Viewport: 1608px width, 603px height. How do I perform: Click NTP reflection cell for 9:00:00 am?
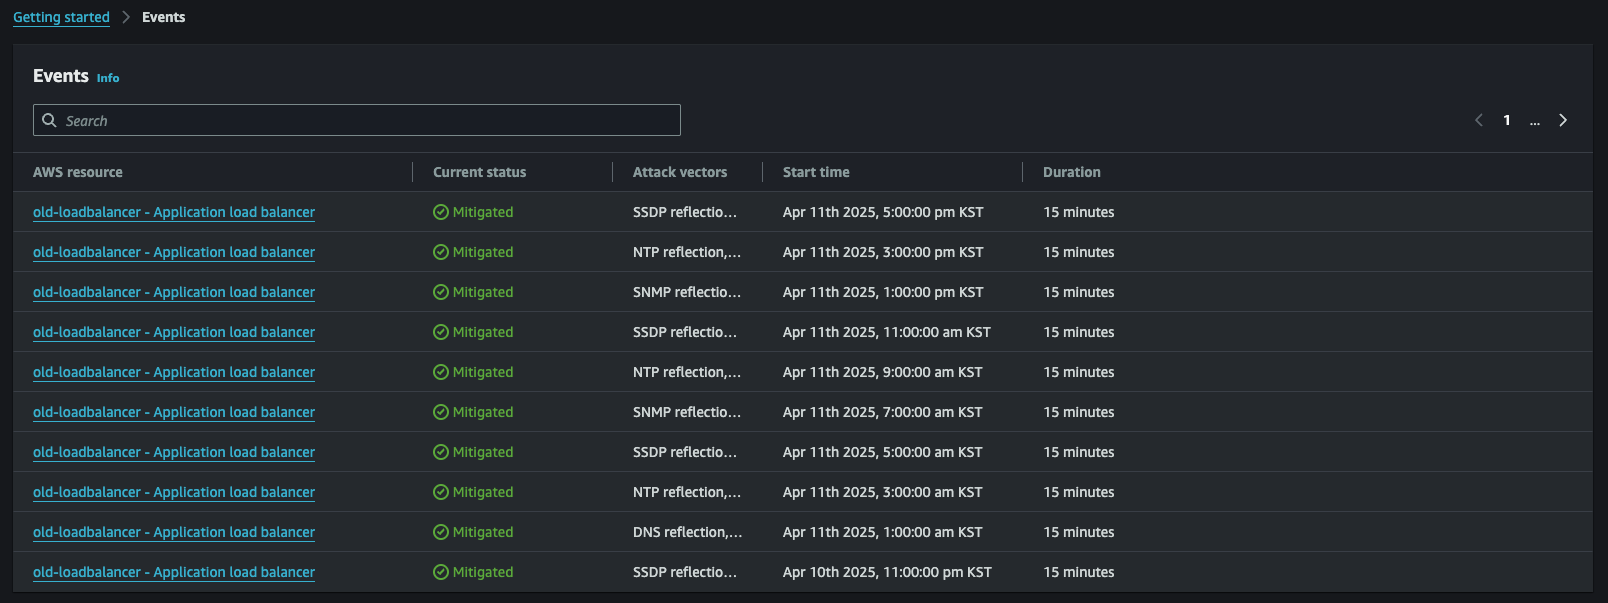tap(687, 372)
